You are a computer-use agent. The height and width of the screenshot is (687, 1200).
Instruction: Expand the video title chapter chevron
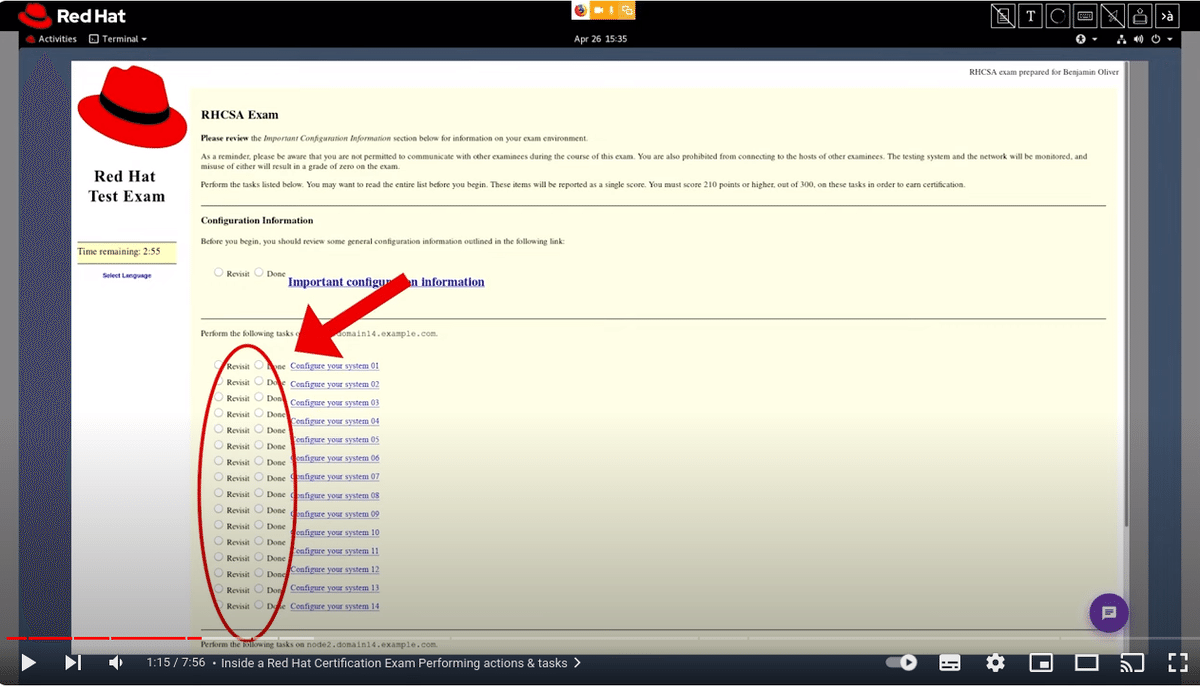click(577, 663)
